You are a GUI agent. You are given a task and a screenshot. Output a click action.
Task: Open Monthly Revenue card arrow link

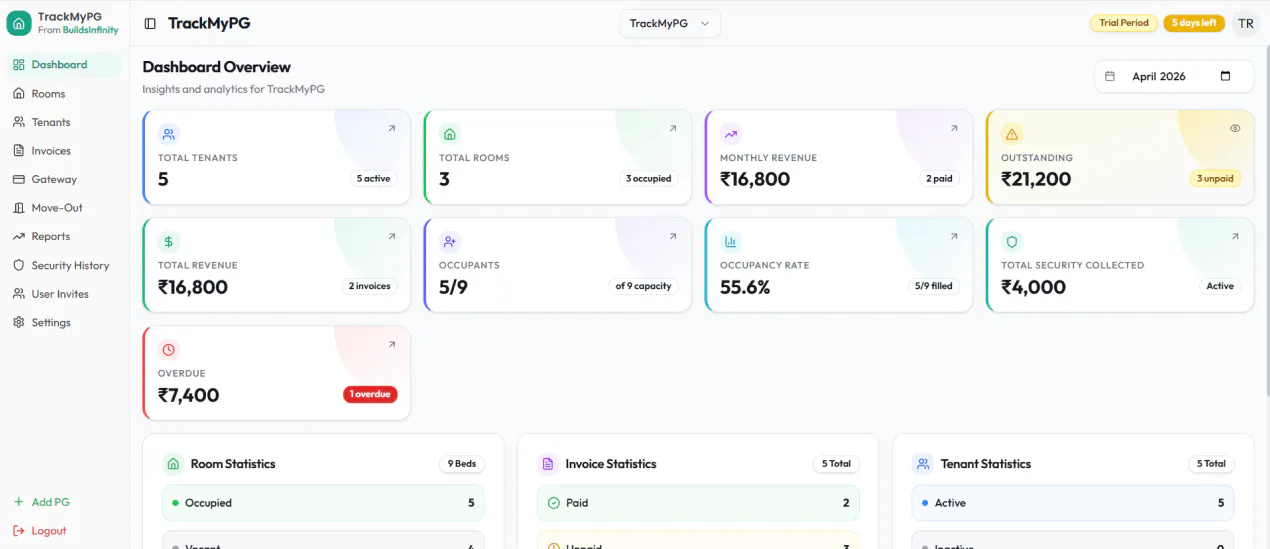coord(953,128)
